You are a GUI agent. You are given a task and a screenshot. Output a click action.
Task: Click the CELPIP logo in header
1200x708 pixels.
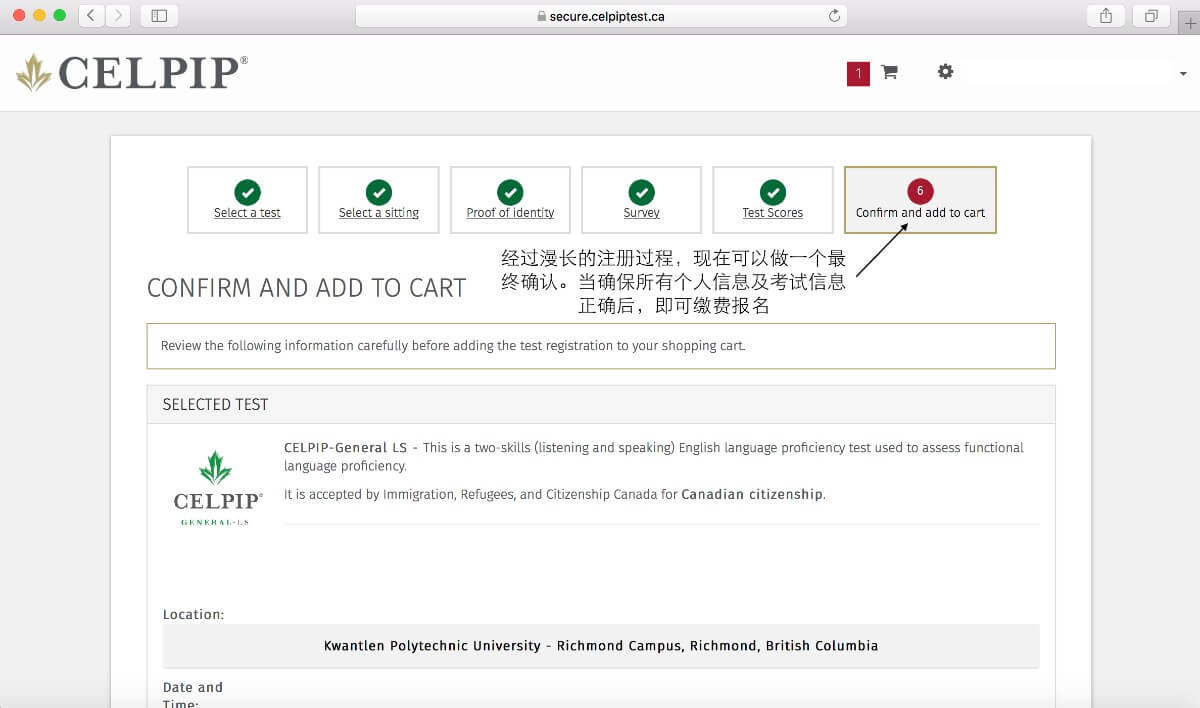coord(132,73)
